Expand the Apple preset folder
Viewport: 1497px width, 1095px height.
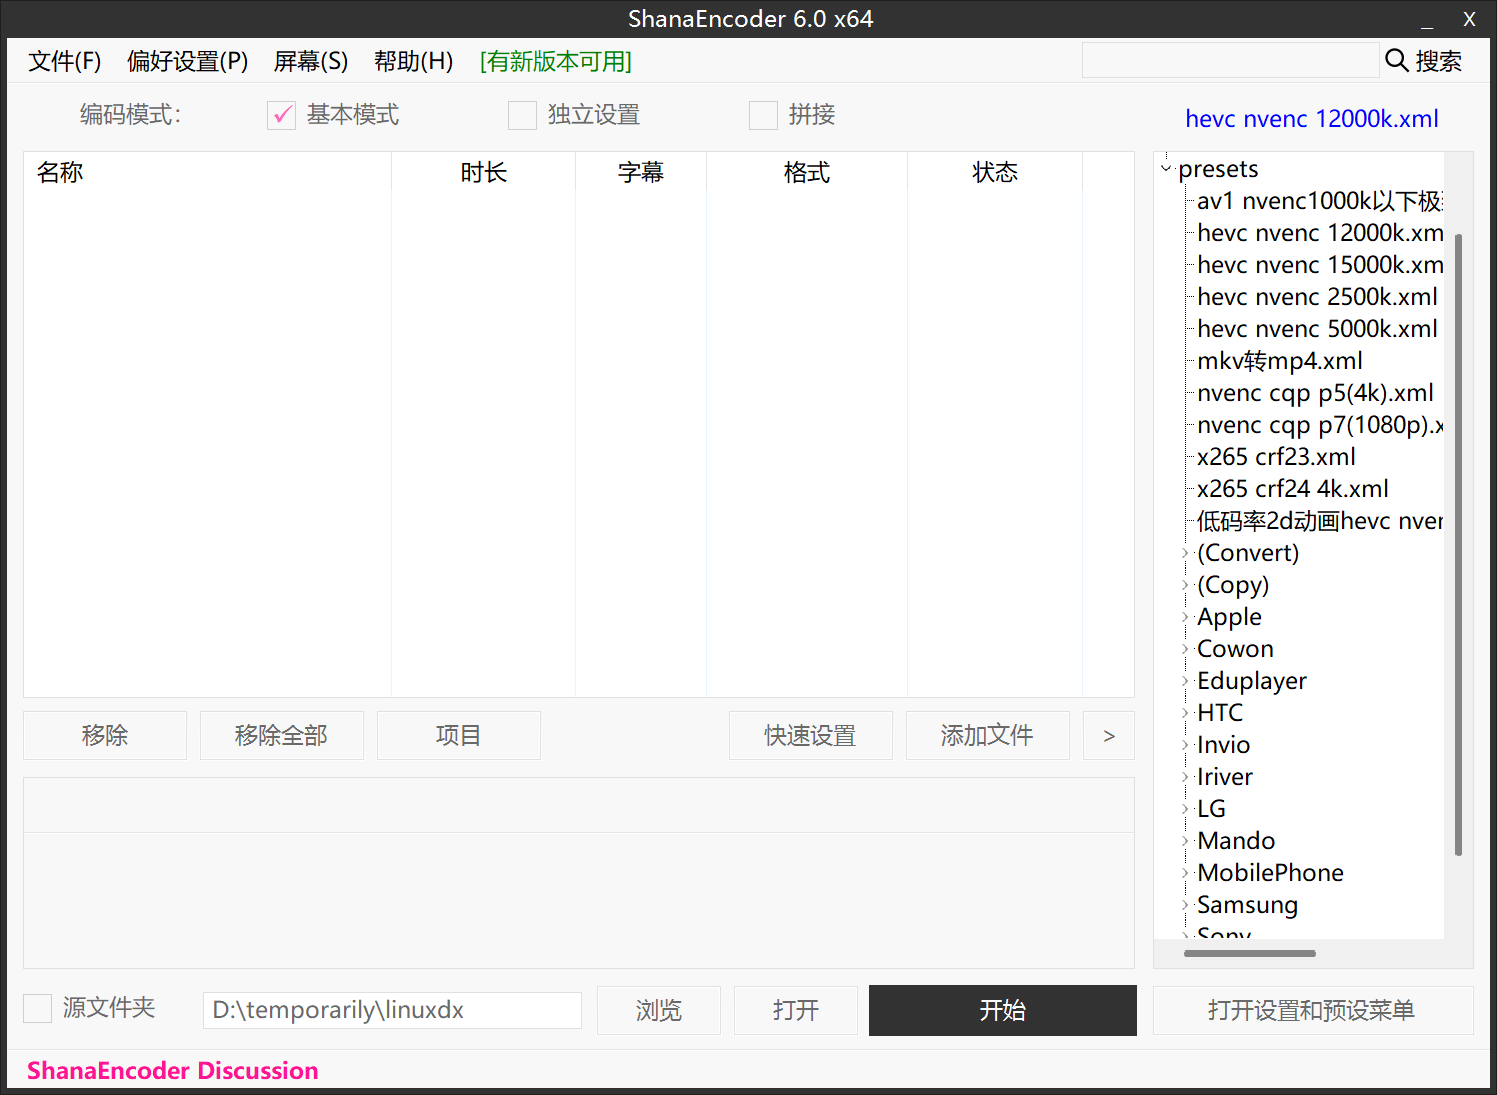(x=1185, y=617)
